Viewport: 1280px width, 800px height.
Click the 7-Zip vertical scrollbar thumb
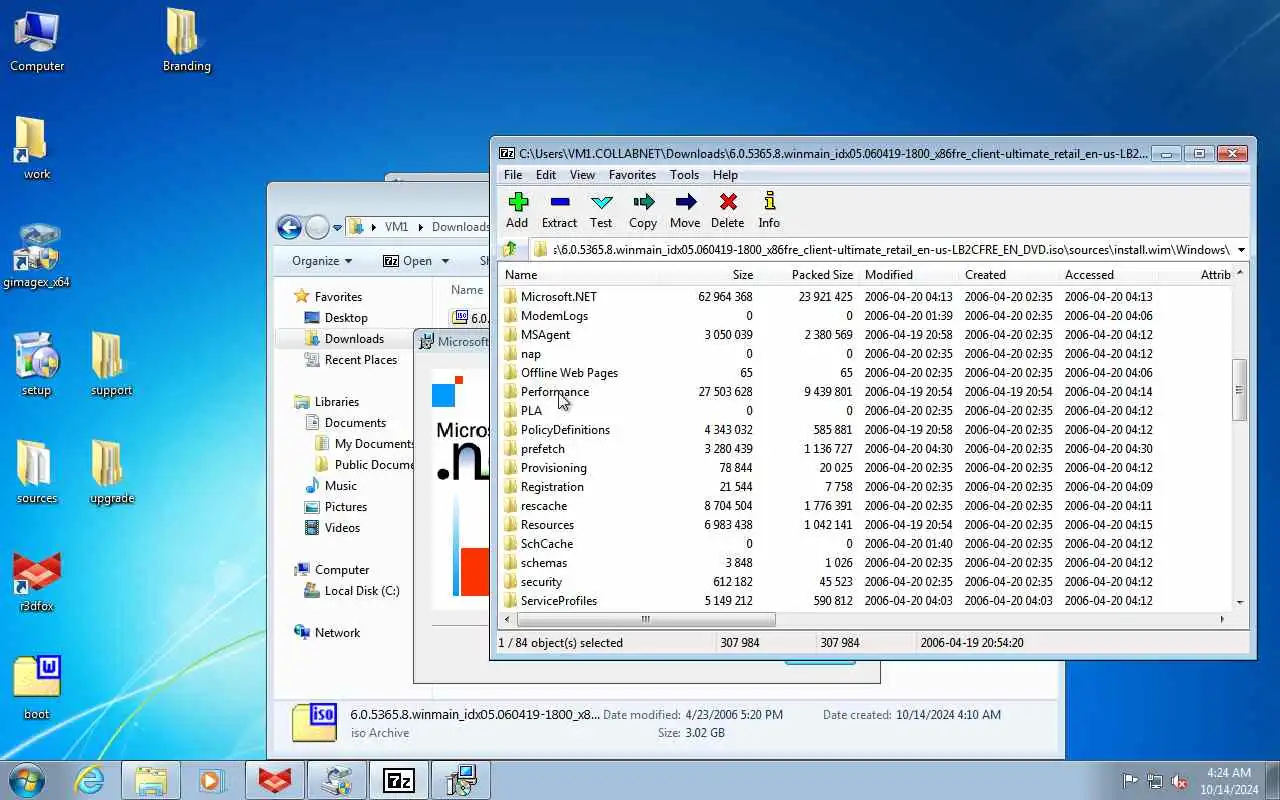click(1240, 389)
